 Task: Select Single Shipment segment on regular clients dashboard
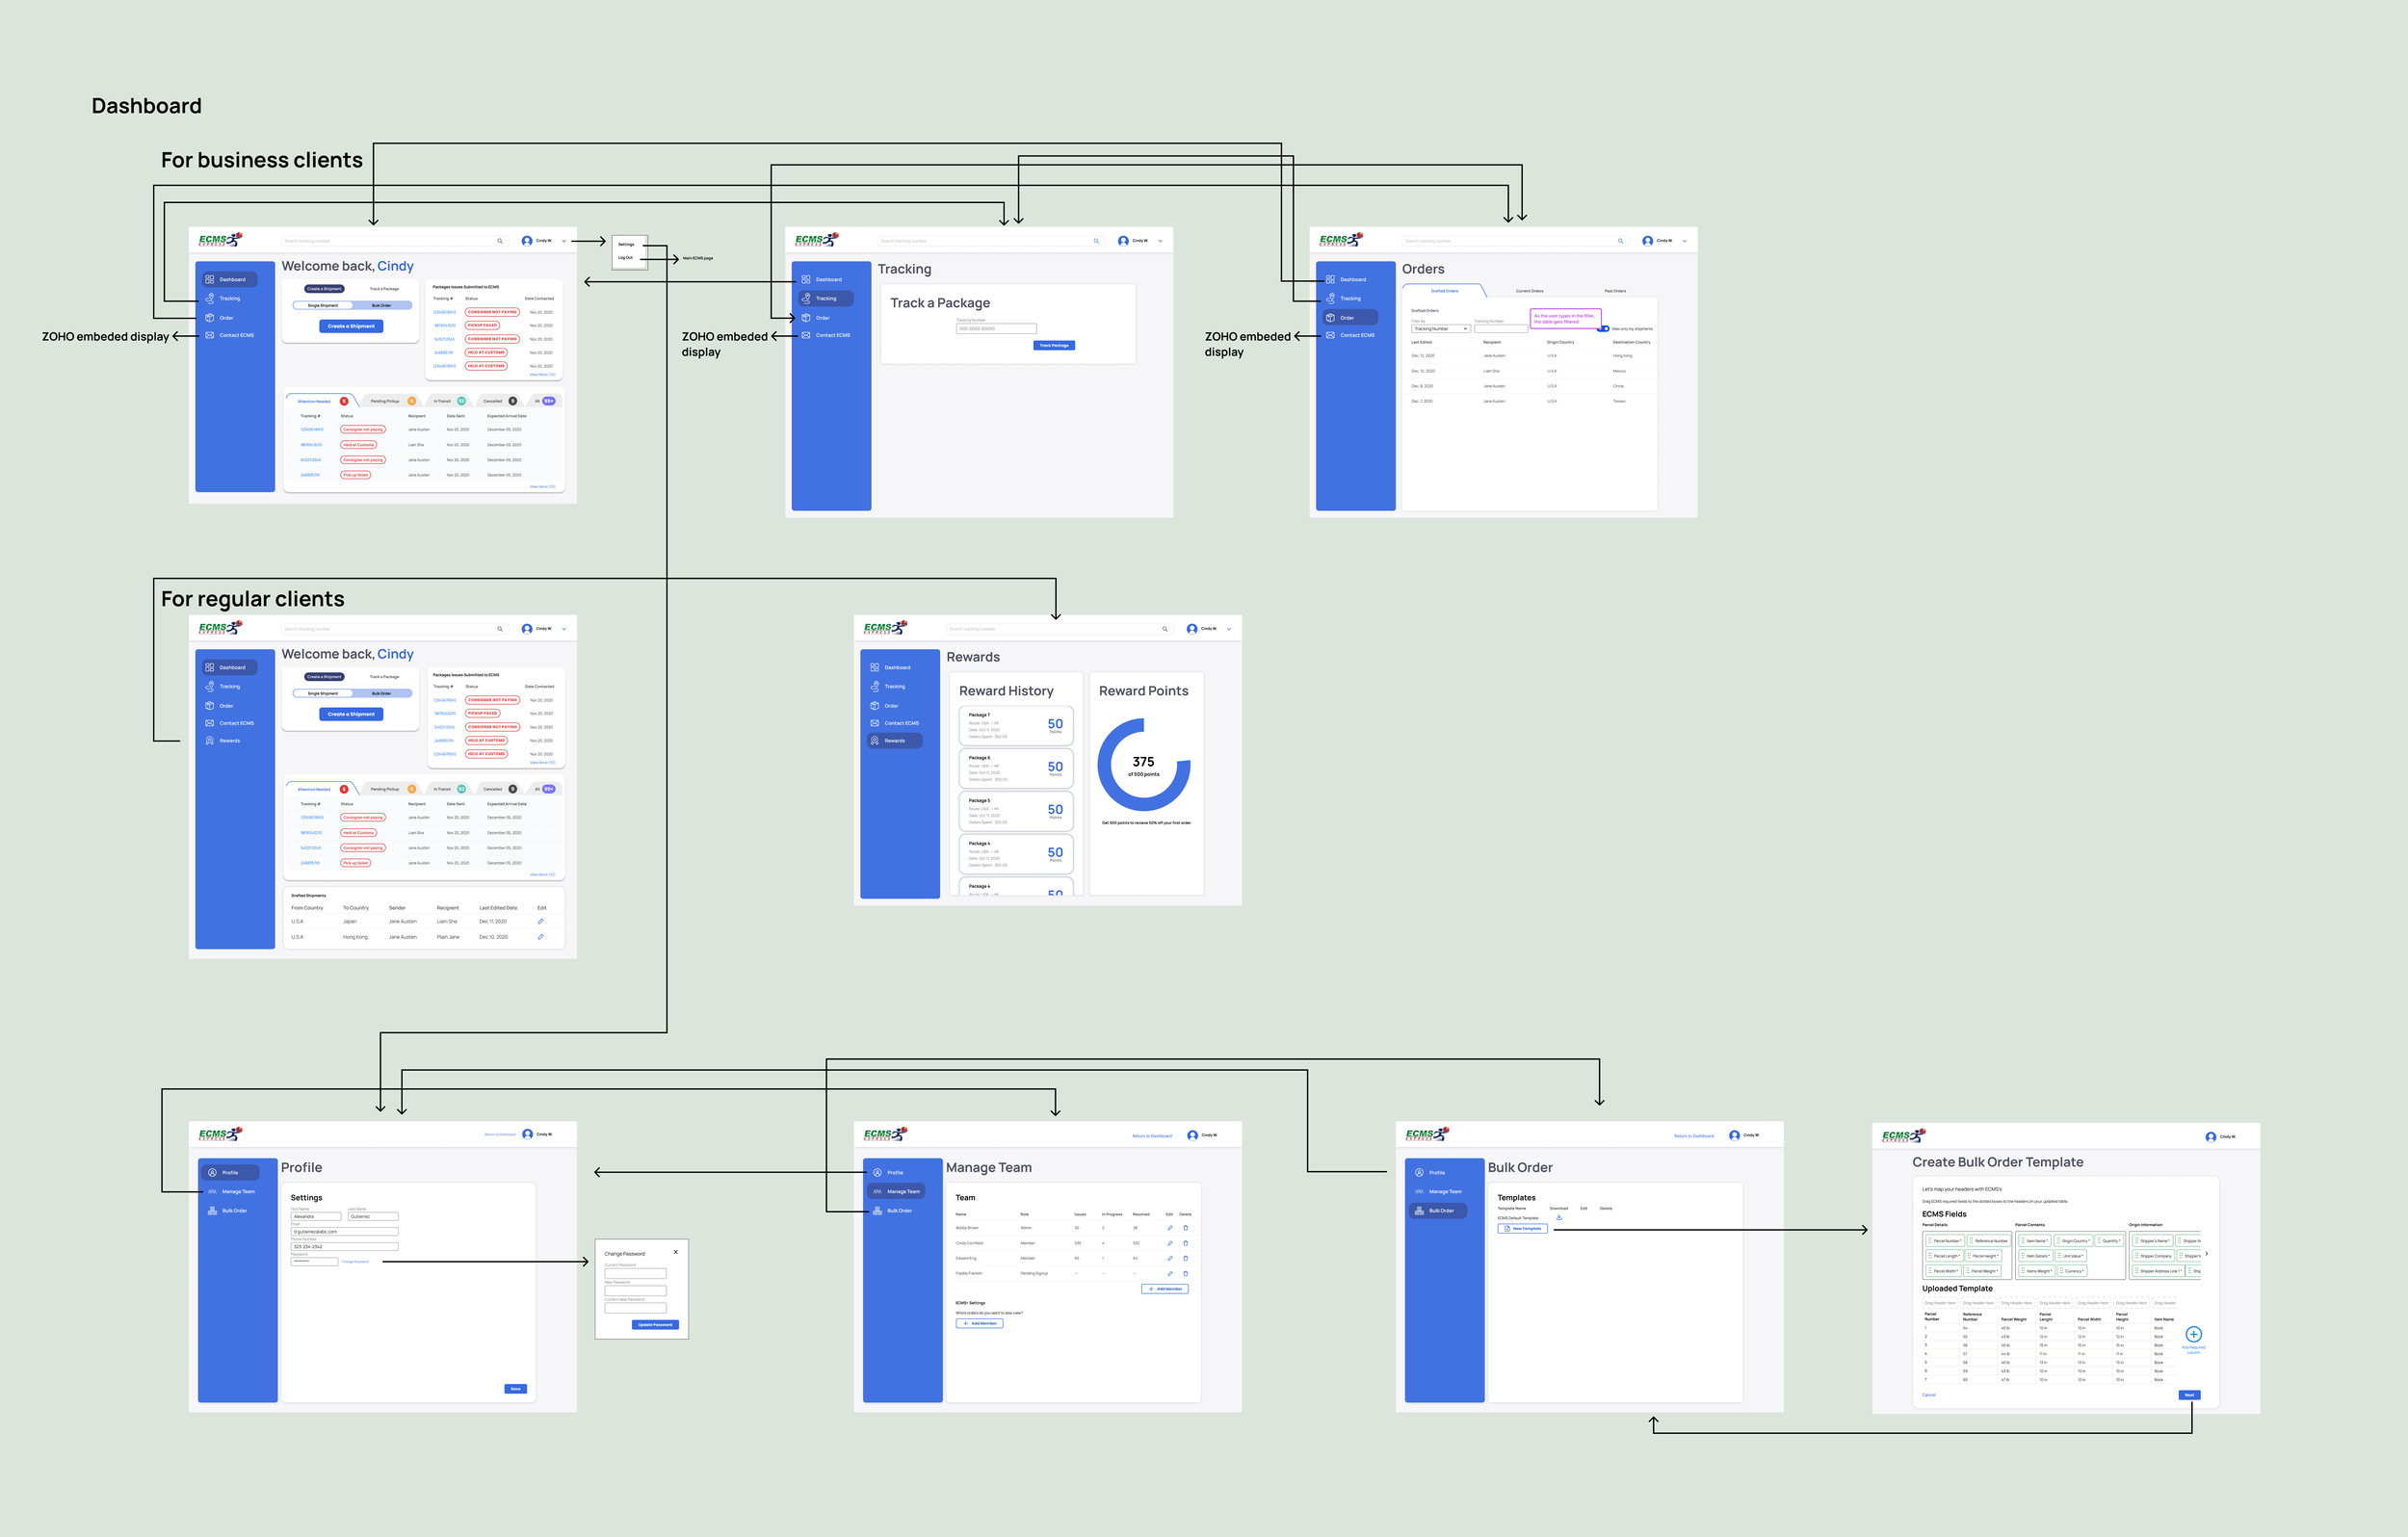(x=323, y=693)
